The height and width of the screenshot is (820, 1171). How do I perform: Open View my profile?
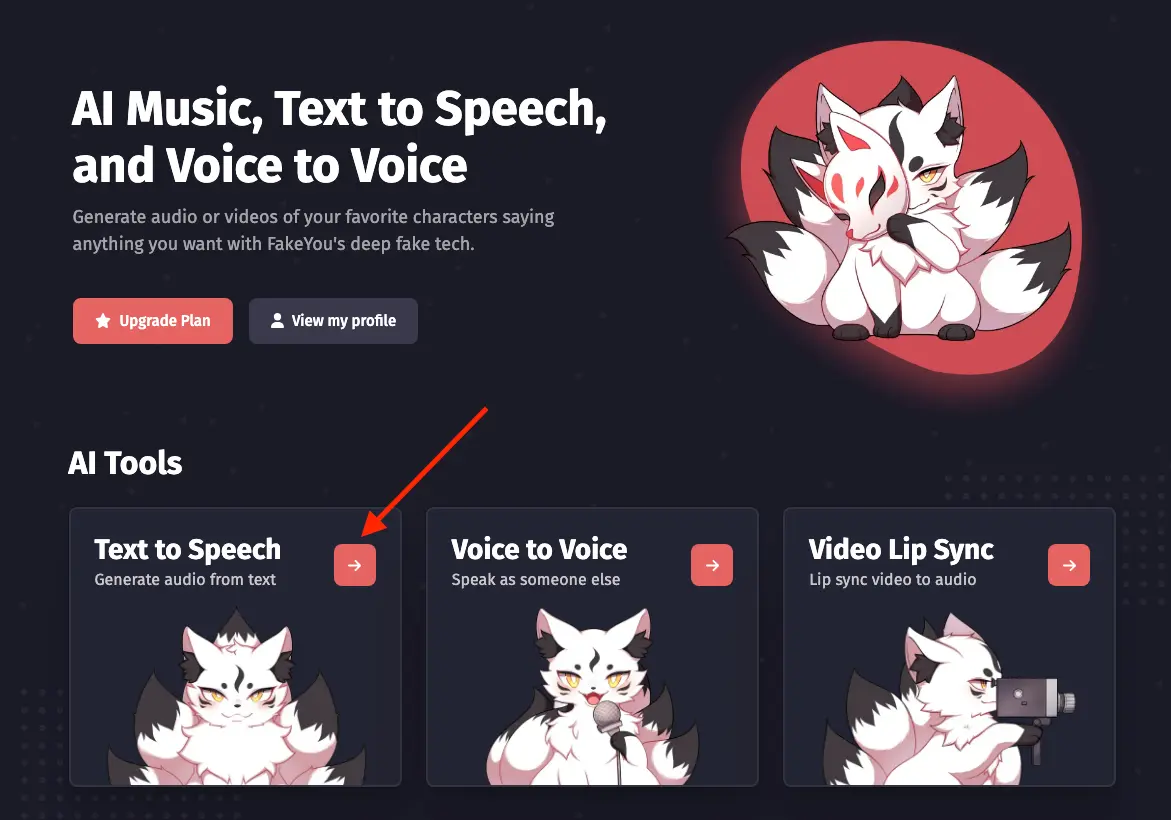pyautogui.click(x=333, y=321)
